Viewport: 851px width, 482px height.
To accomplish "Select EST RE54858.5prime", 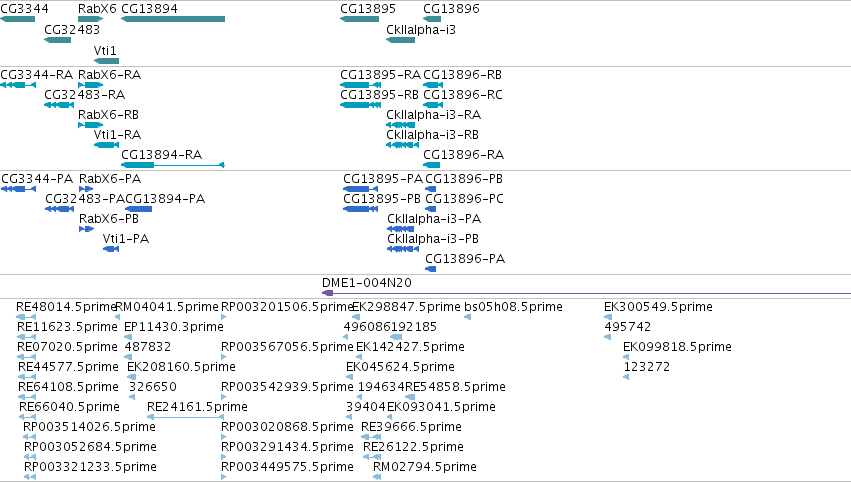I will 456,387.
